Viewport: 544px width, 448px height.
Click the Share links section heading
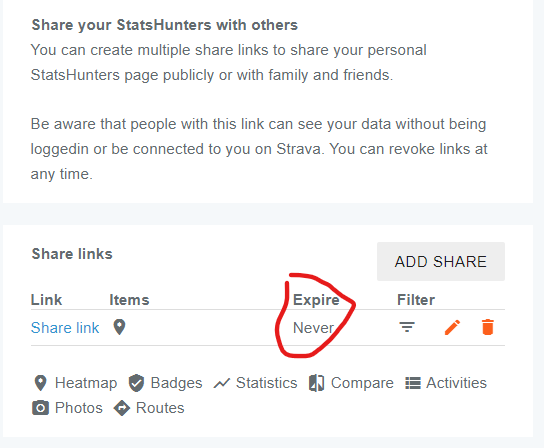72,254
